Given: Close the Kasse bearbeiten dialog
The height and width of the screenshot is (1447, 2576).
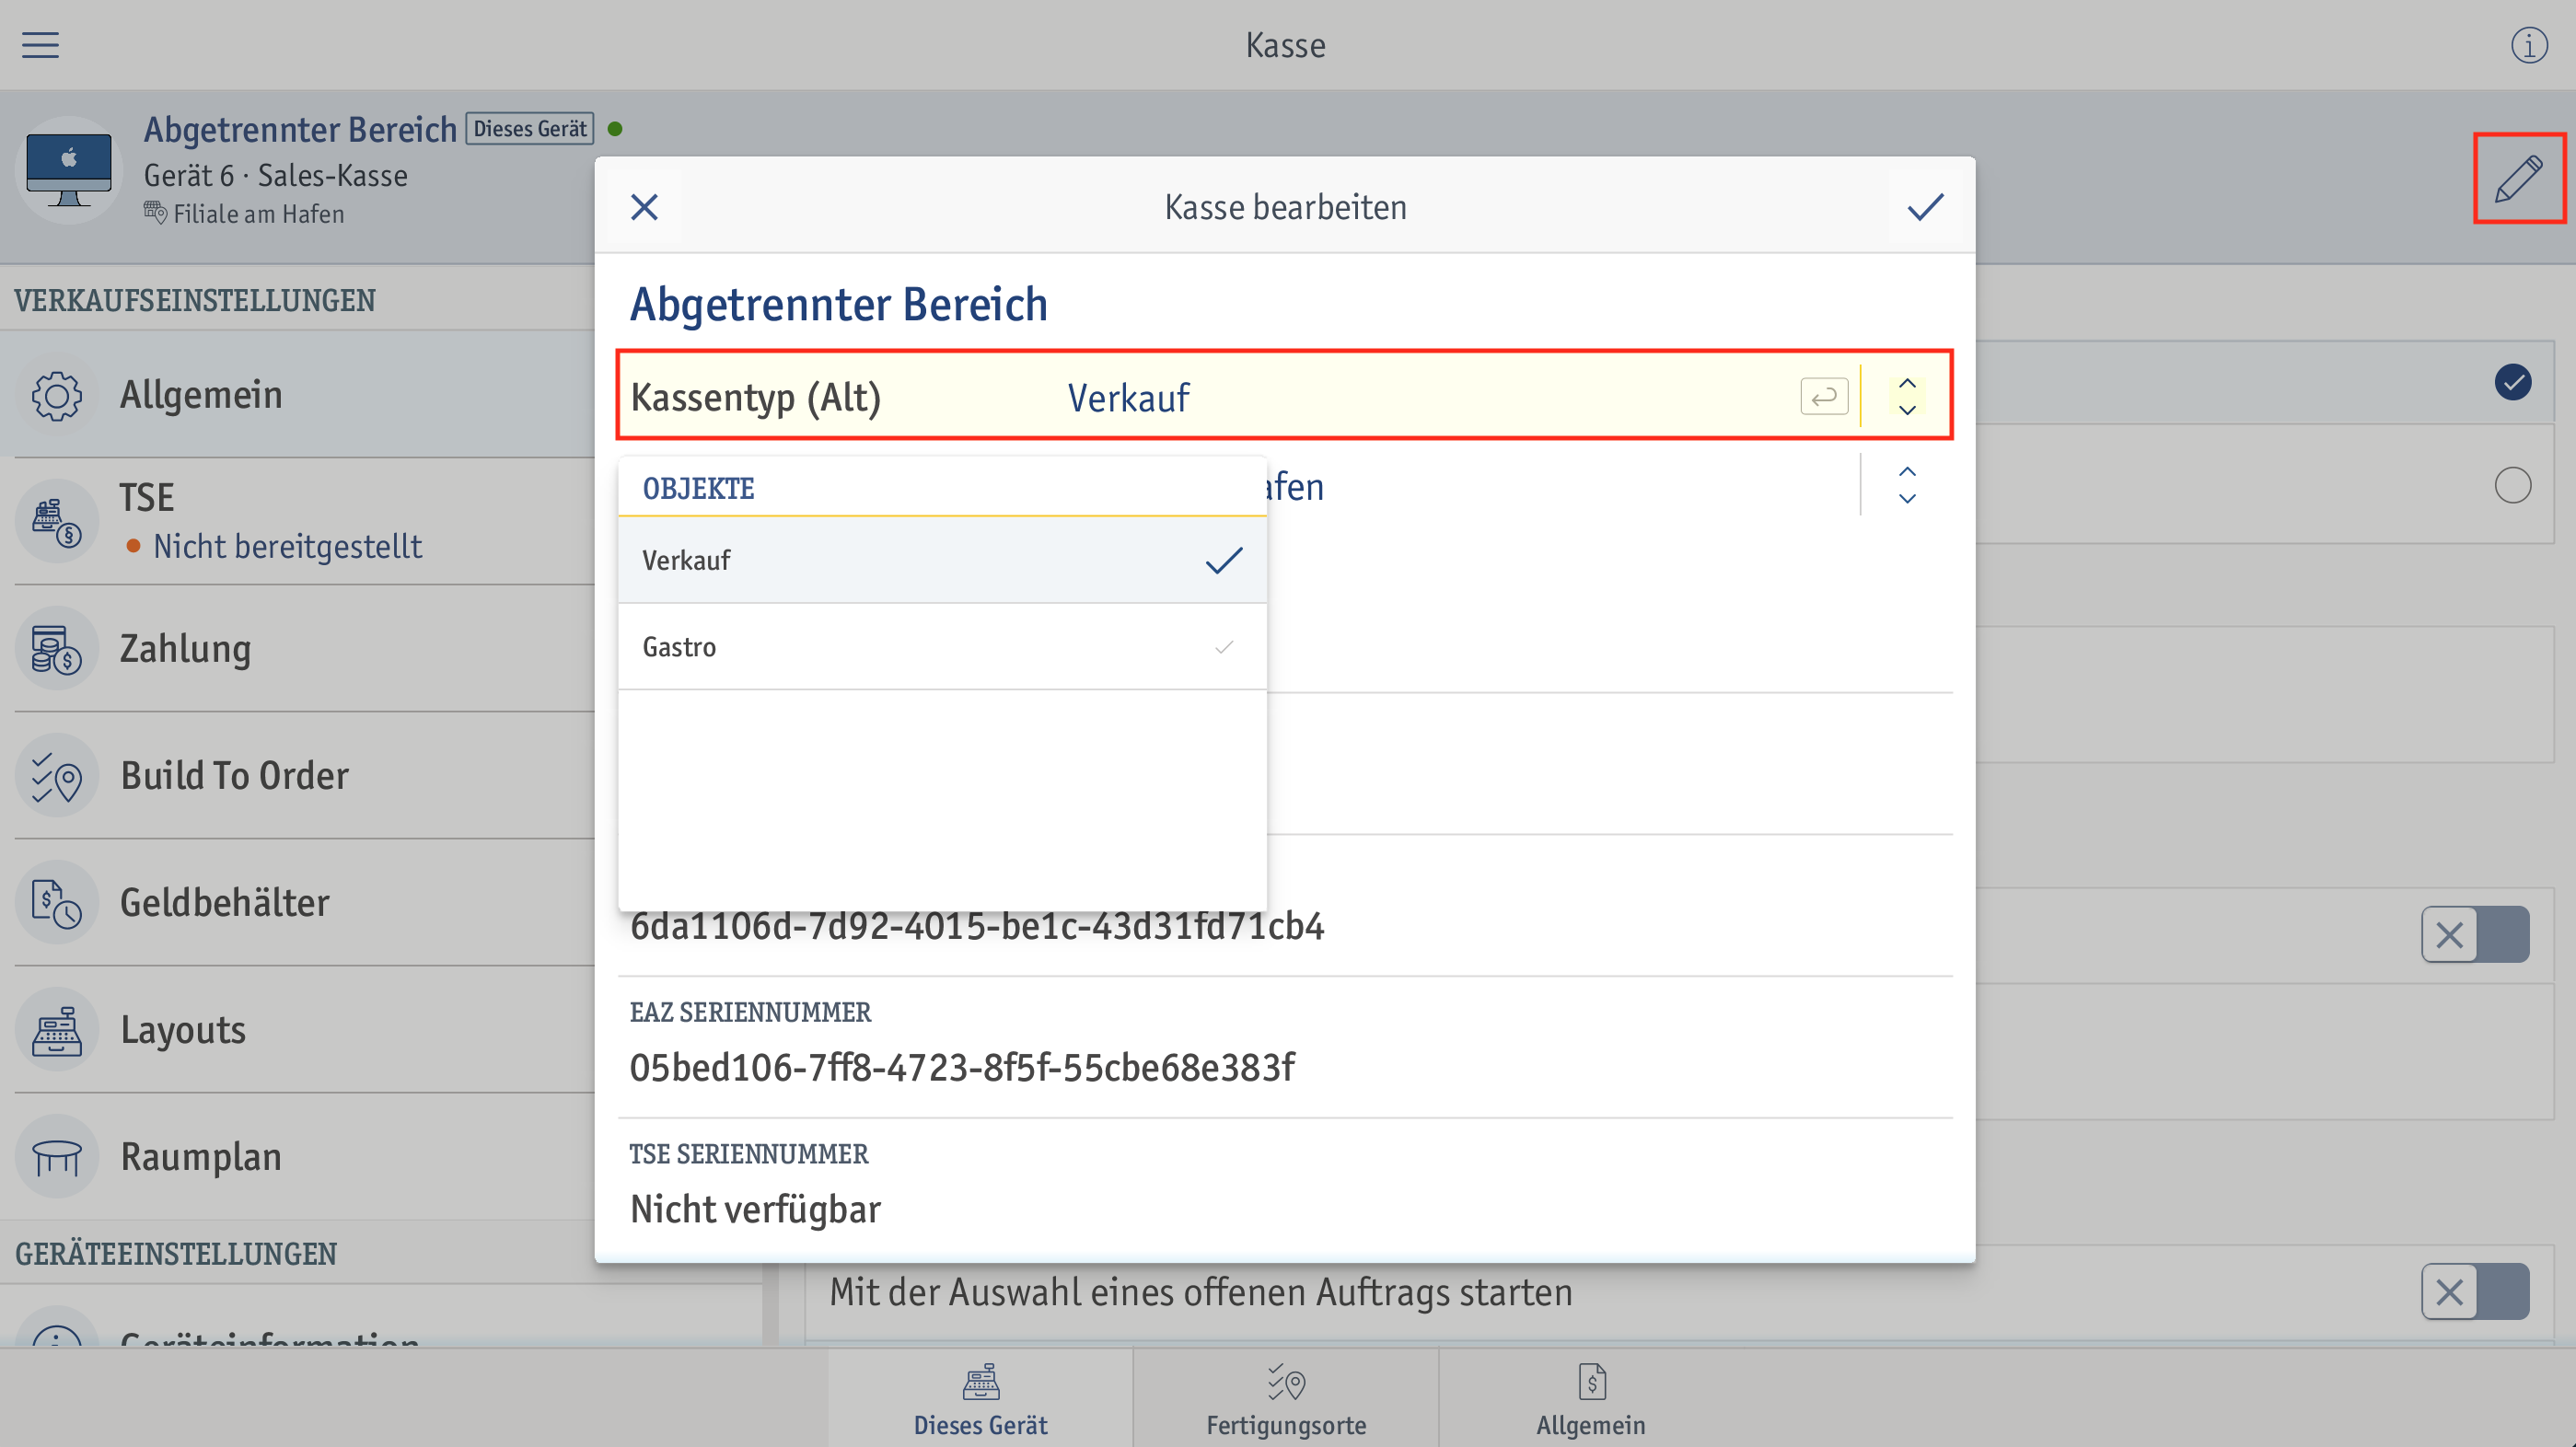Looking at the screenshot, I should (645, 207).
